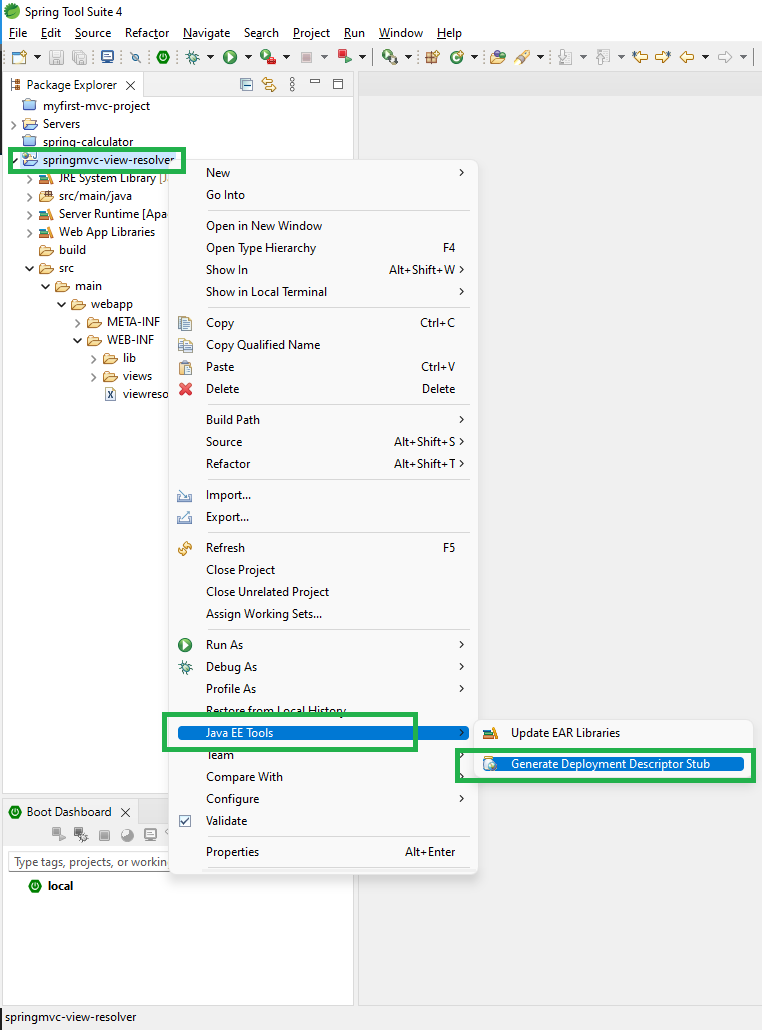Choose Generate Deployment Descriptor Stub

(612, 764)
